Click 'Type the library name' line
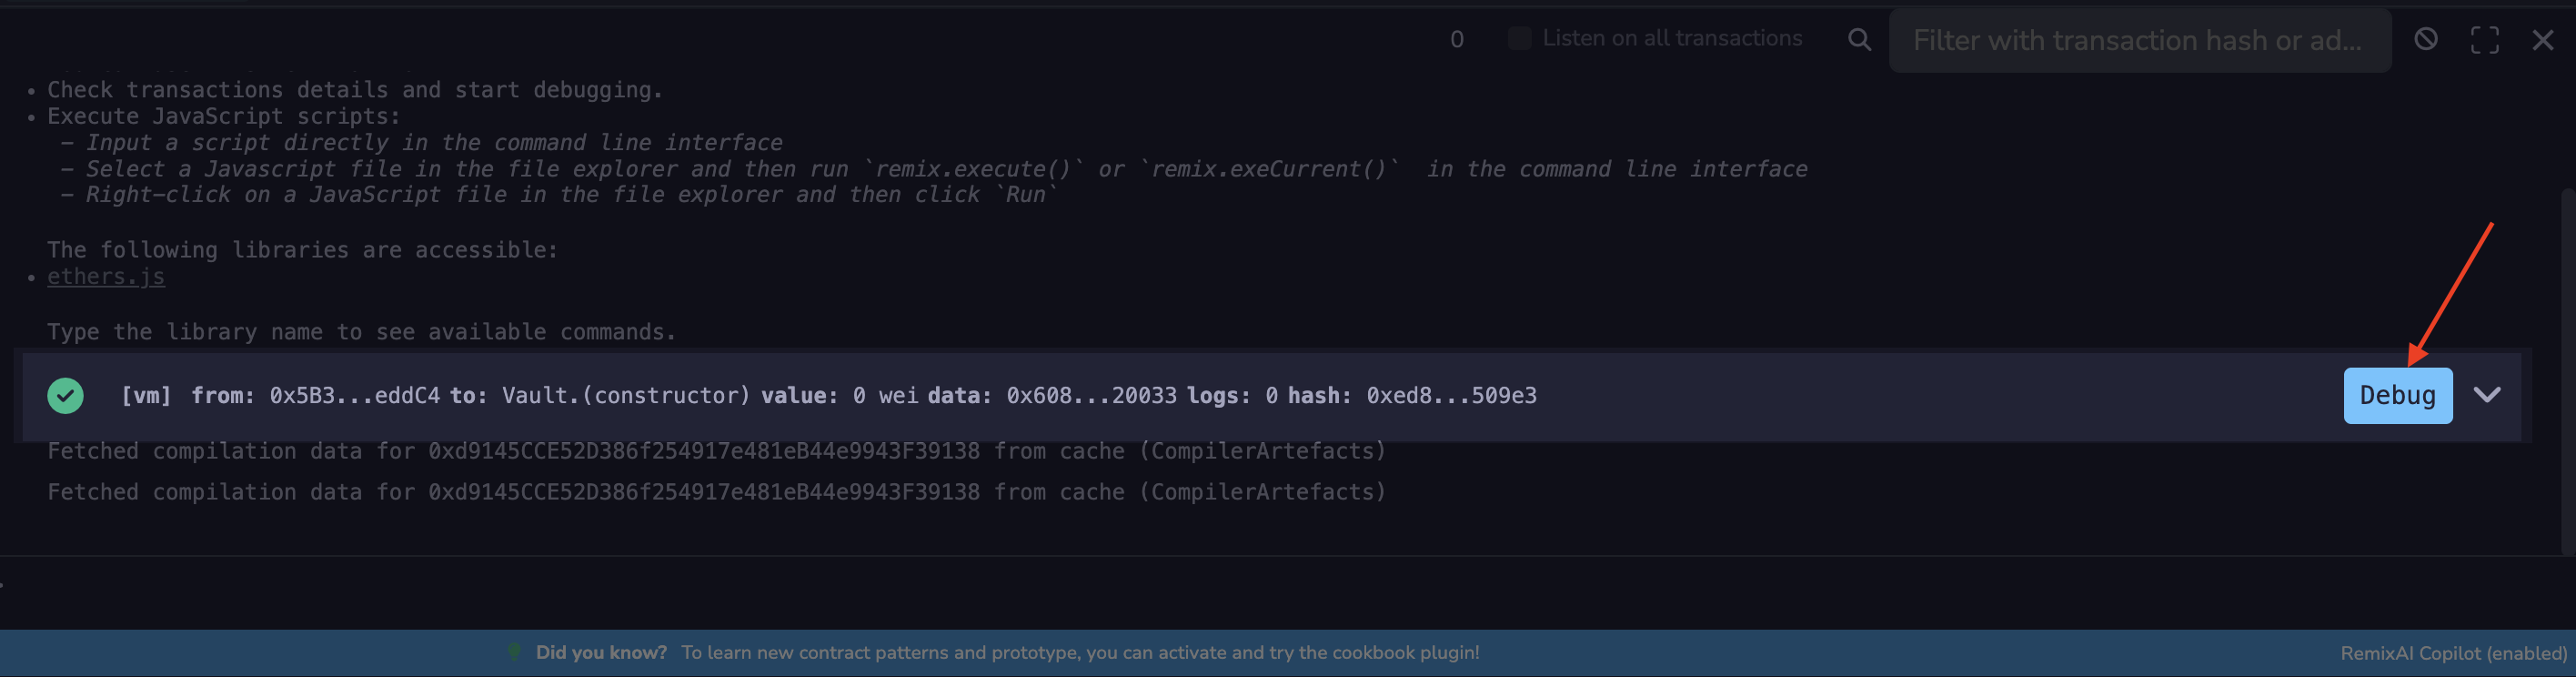The image size is (2576, 677). (361, 331)
